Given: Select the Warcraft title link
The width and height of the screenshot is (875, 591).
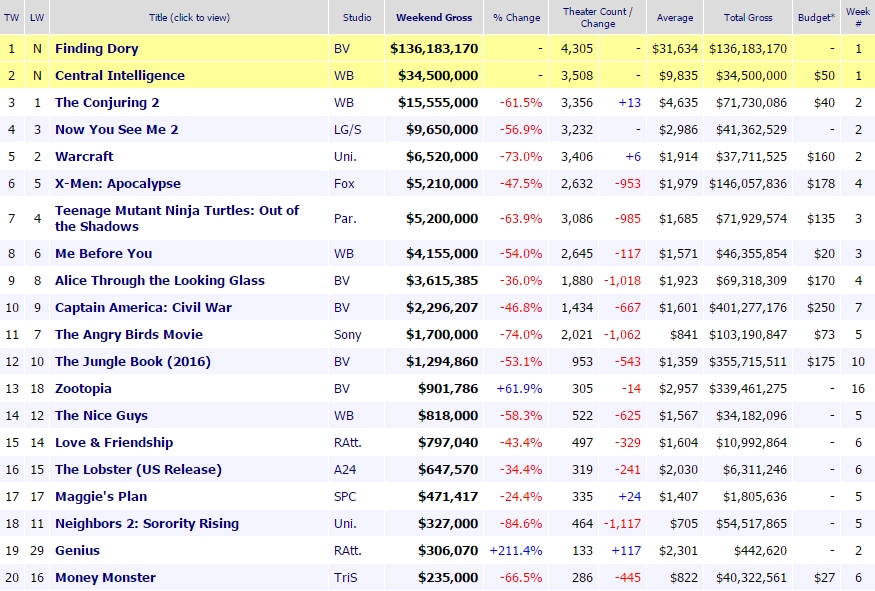Looking at the screenshot, I should [84, 156].
